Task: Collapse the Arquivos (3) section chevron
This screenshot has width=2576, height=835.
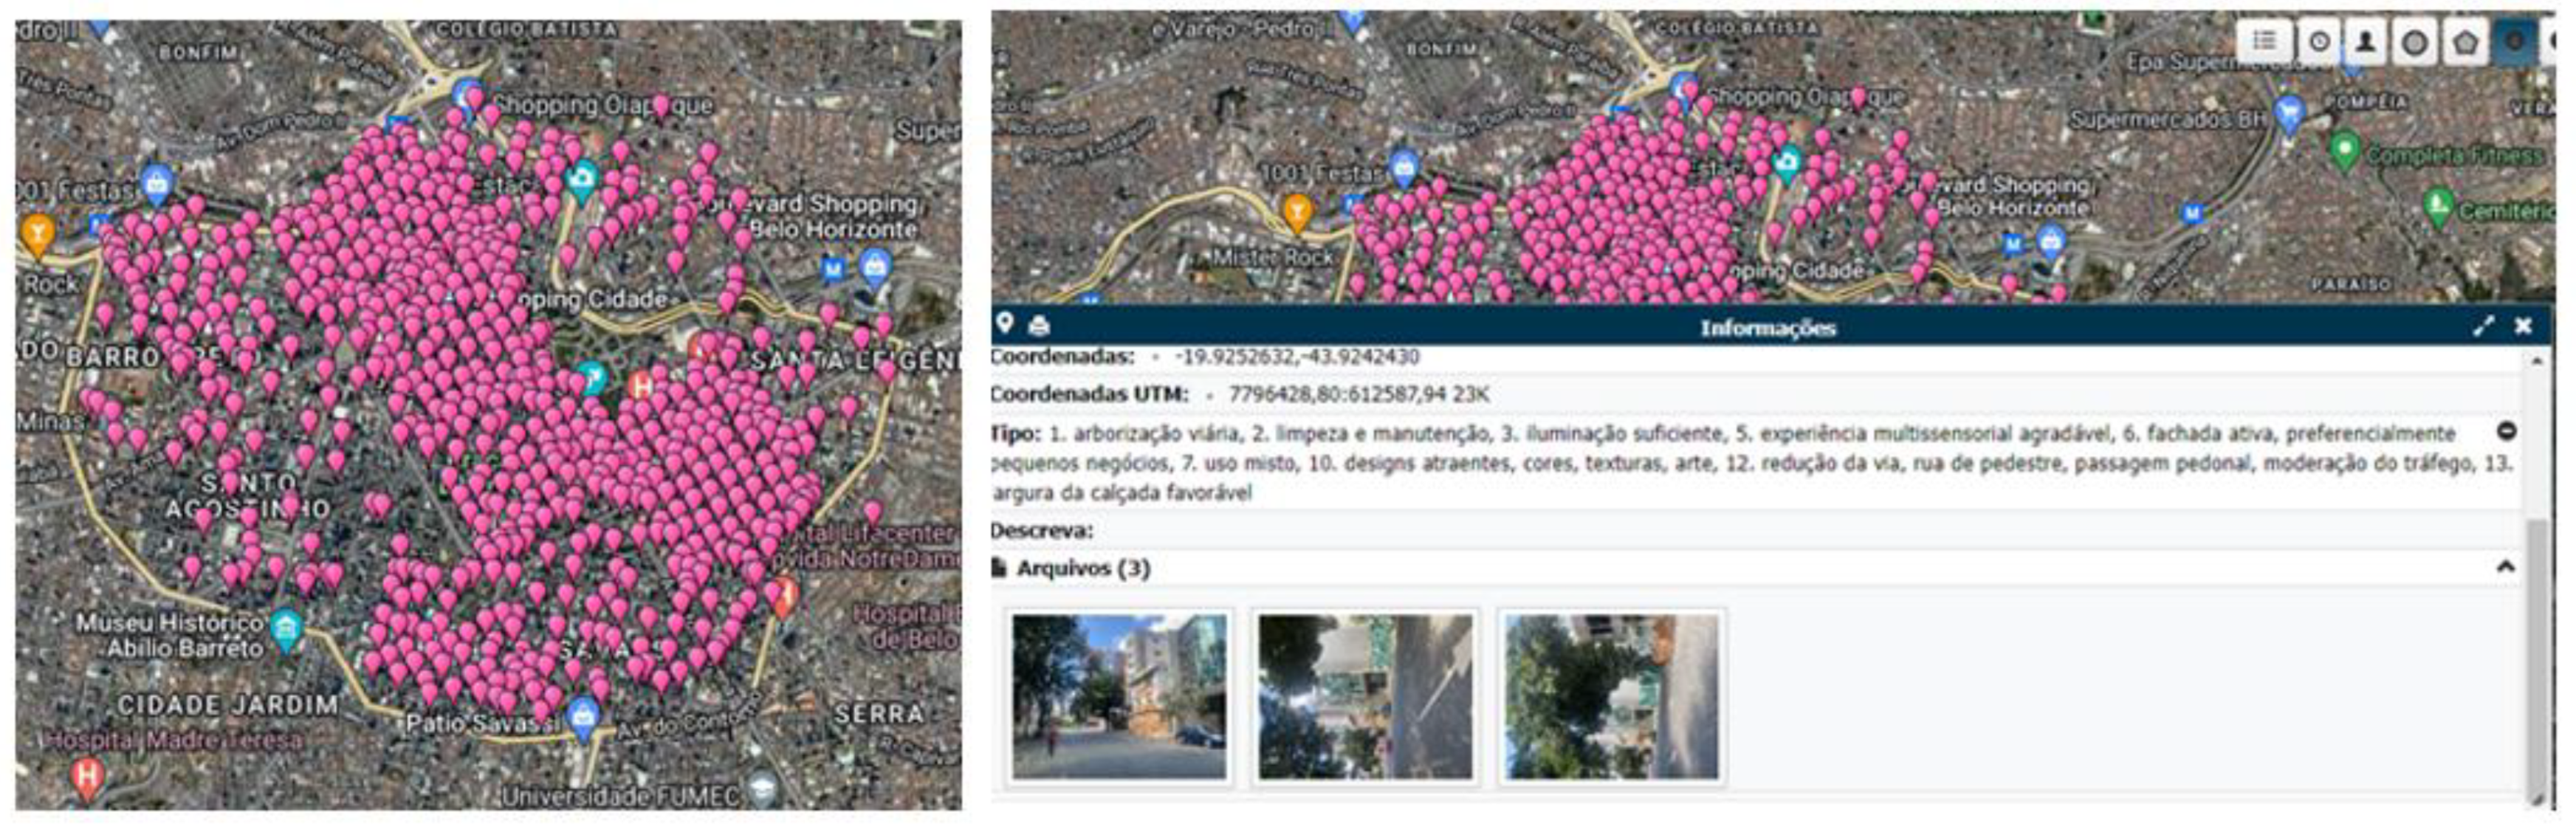Action: point(2505,567)
